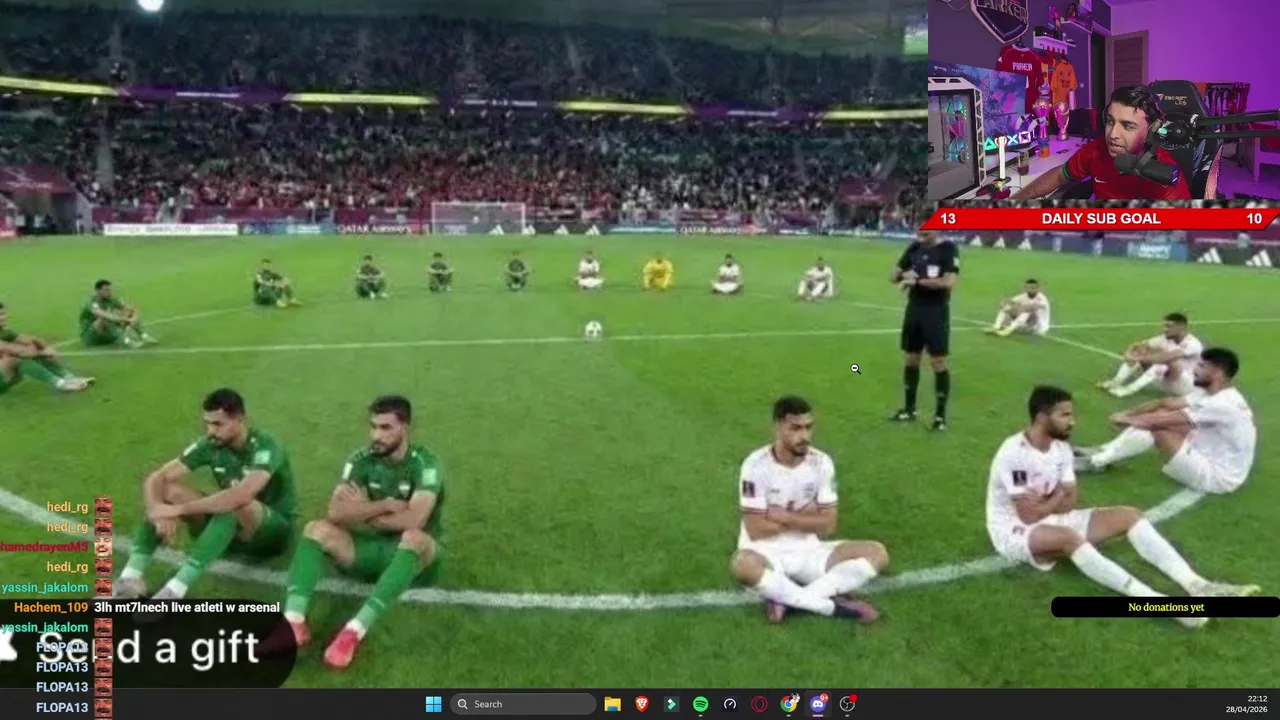
Task: Click the hamedrayenMS username in chat
Action: click(x=44, y=547)
